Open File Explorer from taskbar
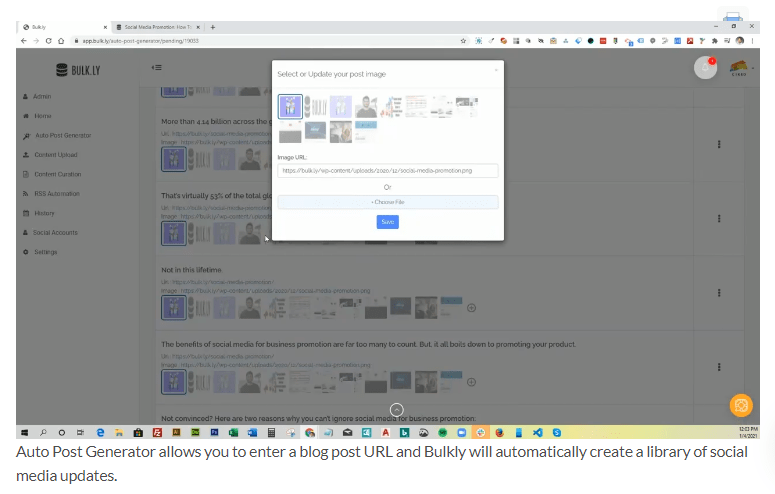The image size is (775, 494). pos(119,433)
